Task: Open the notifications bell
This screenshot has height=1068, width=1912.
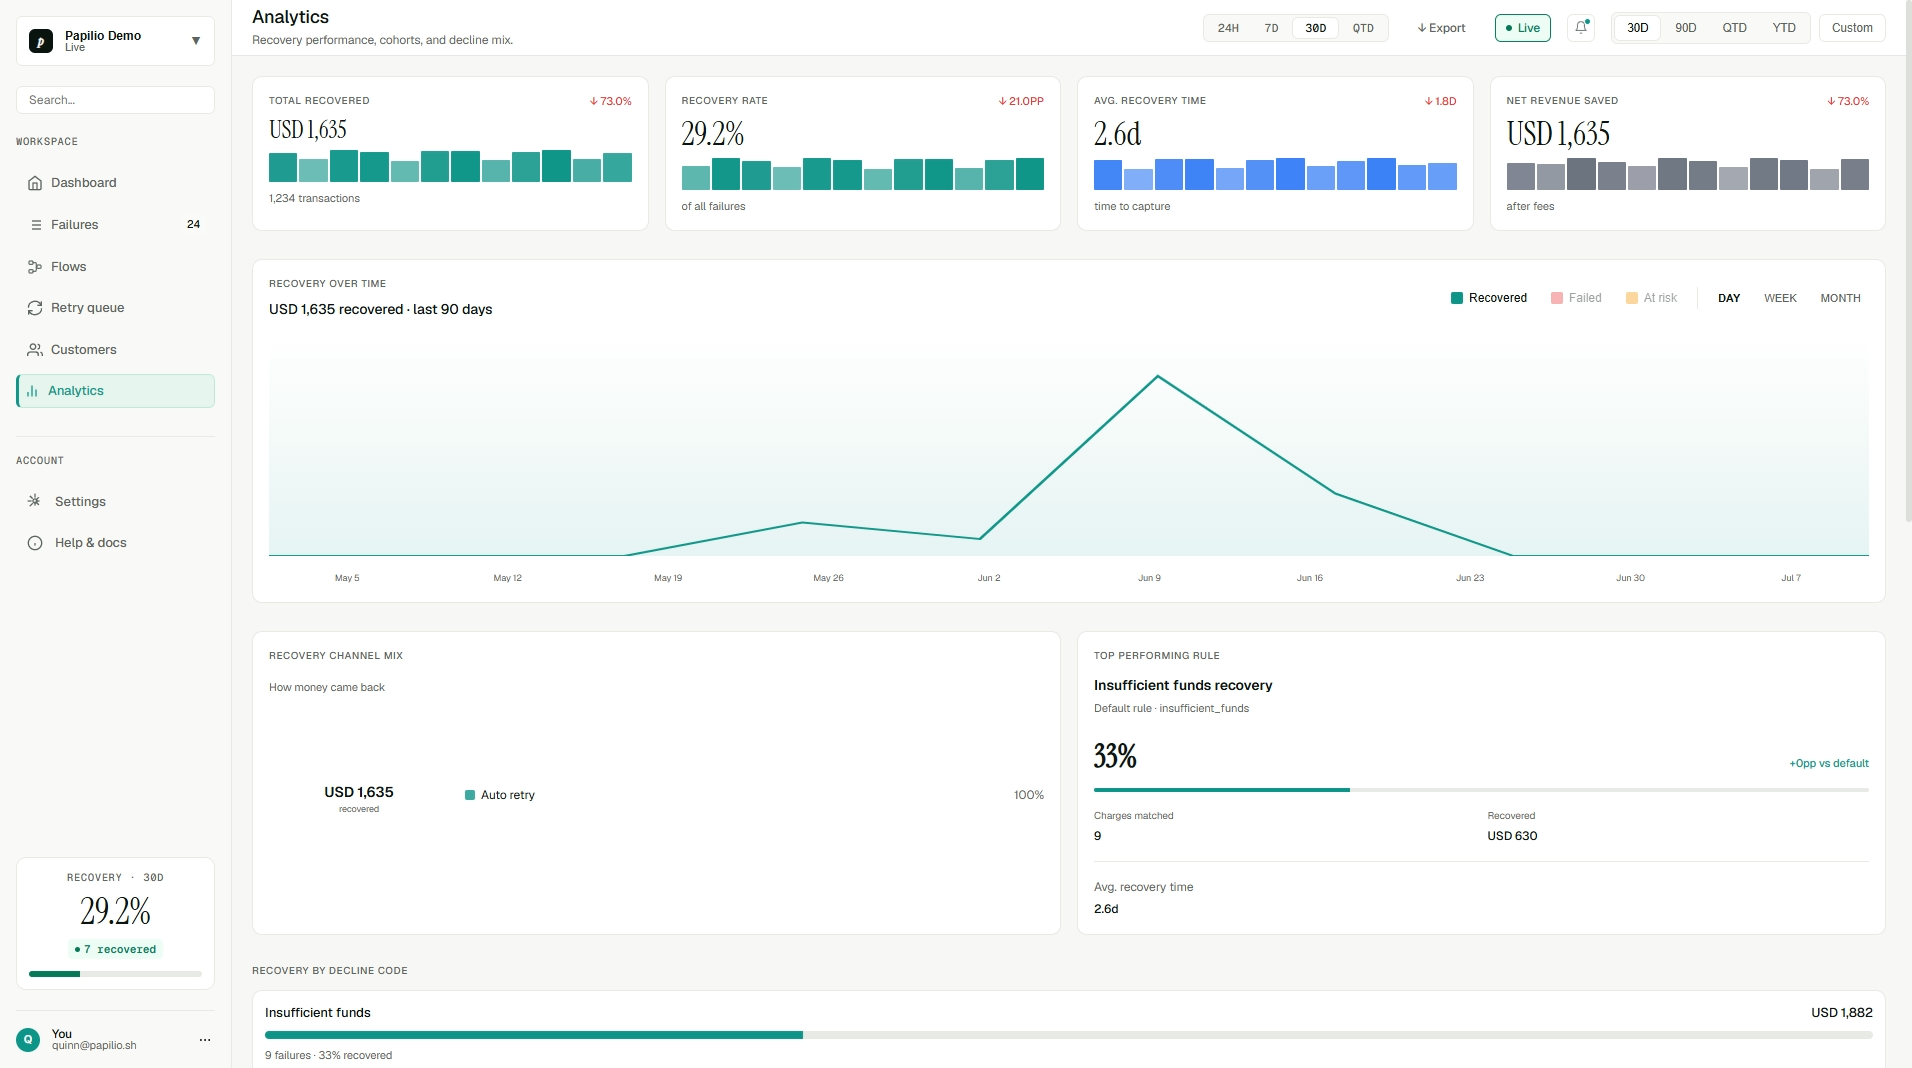Action: coord(1581,28)
